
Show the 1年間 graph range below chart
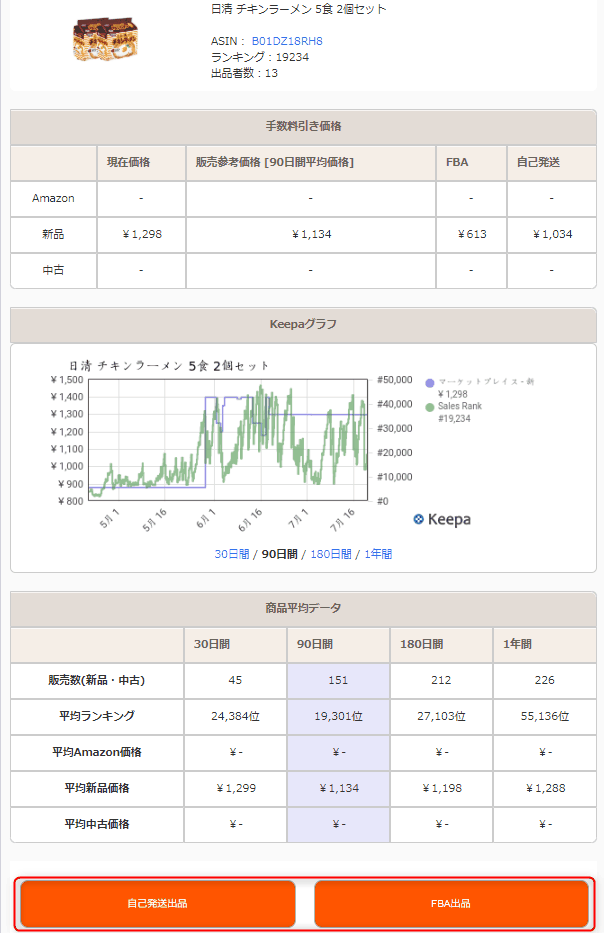[378, 554]
